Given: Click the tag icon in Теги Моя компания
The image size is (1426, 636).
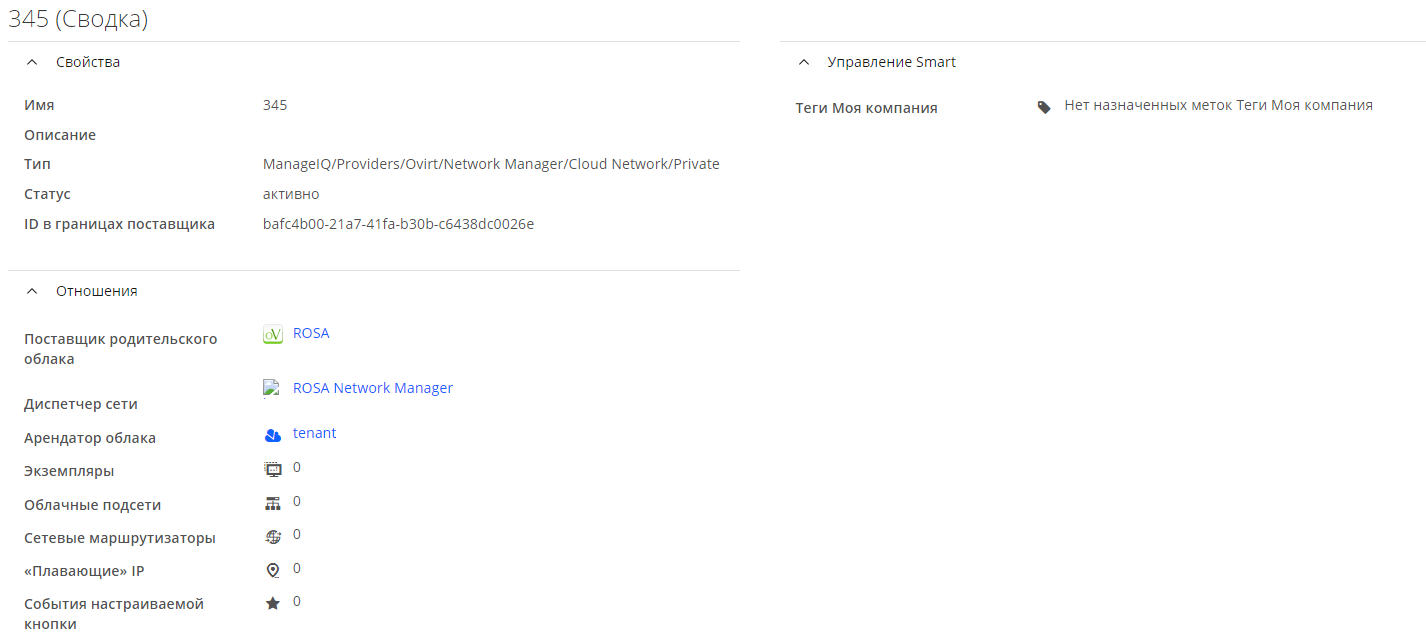Looking at the screenshot, I should 1044,107.
